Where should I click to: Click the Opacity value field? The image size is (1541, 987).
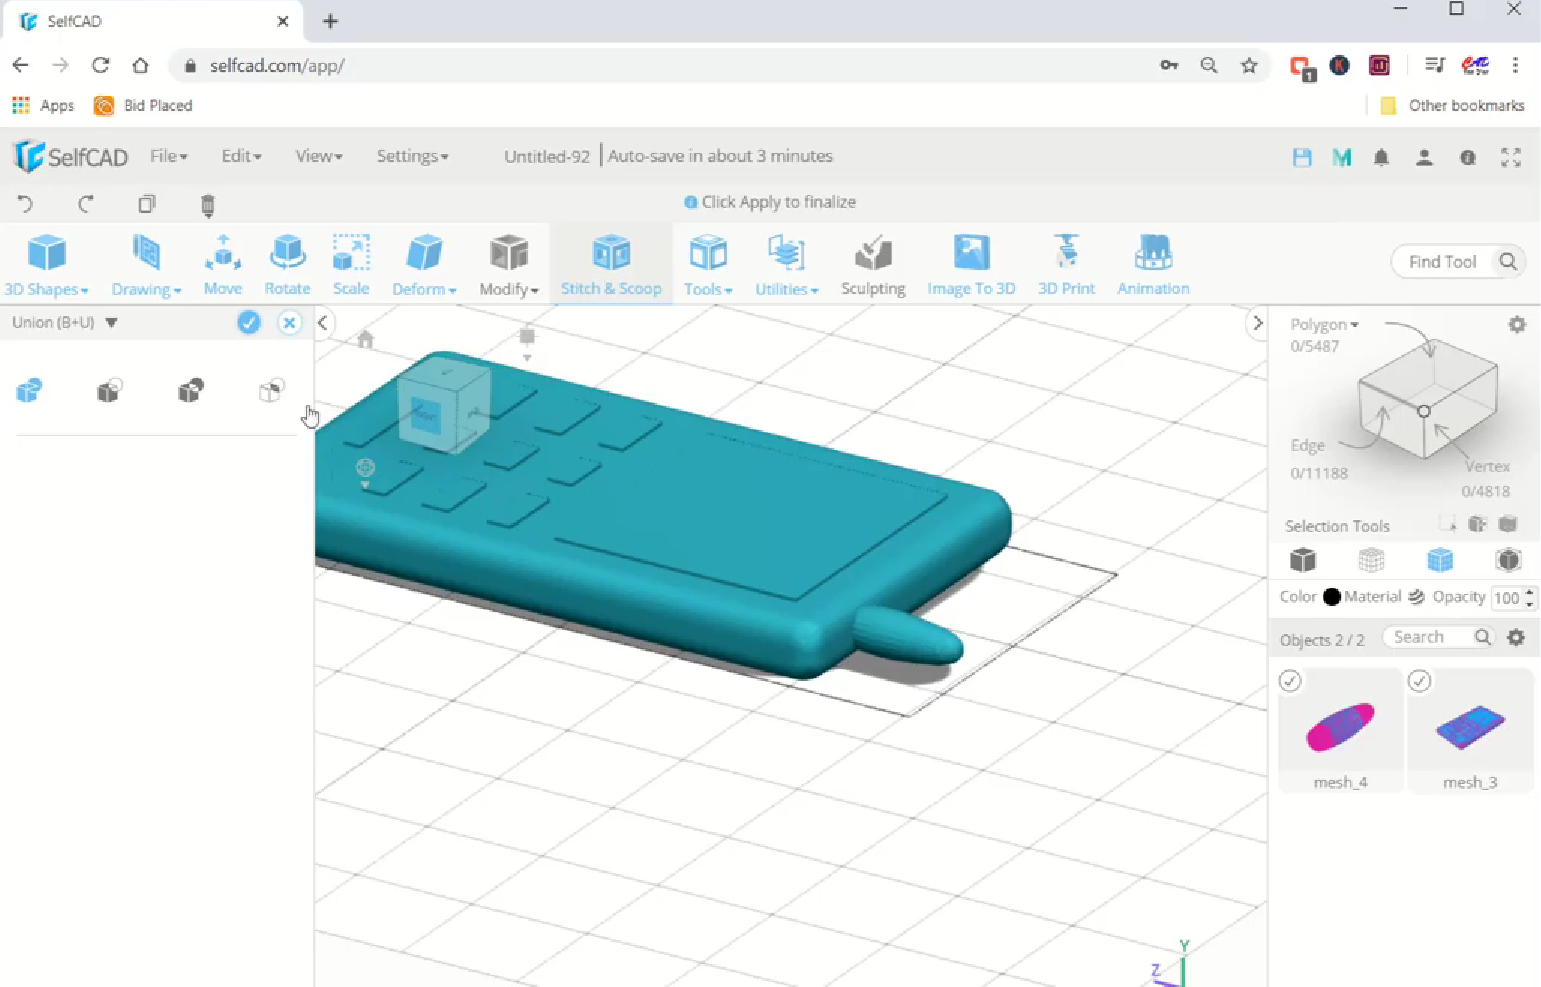click(x=1508, y=598)
